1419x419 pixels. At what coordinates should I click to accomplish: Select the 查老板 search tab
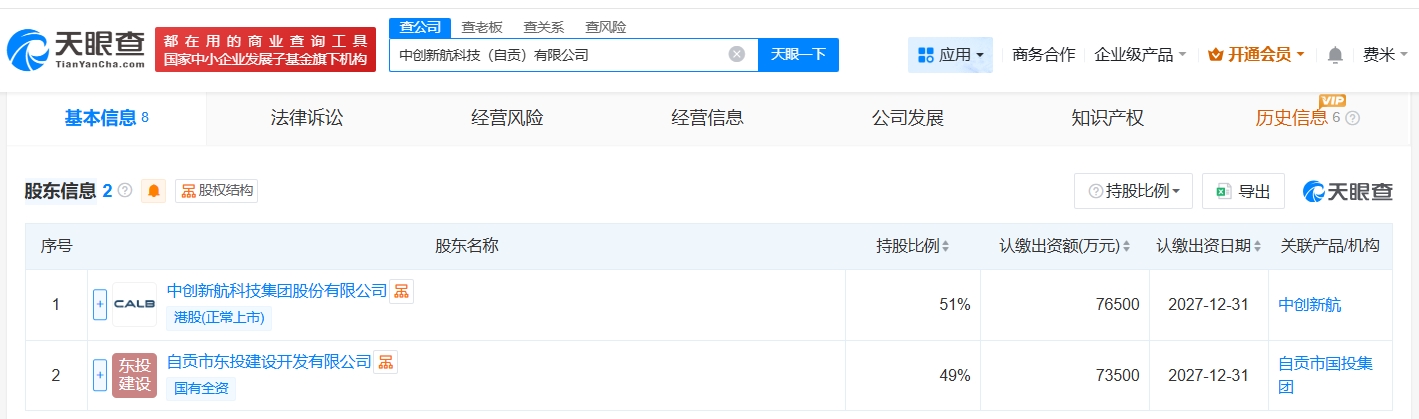pos(482,27)
